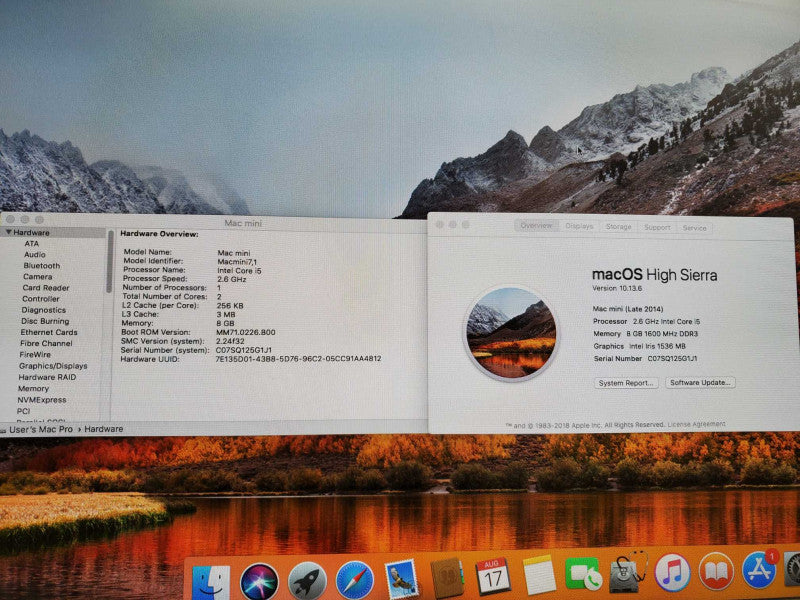Launch Siri from the Dock
The height and width of the screenshot is (600, 800).
point(259,581)
